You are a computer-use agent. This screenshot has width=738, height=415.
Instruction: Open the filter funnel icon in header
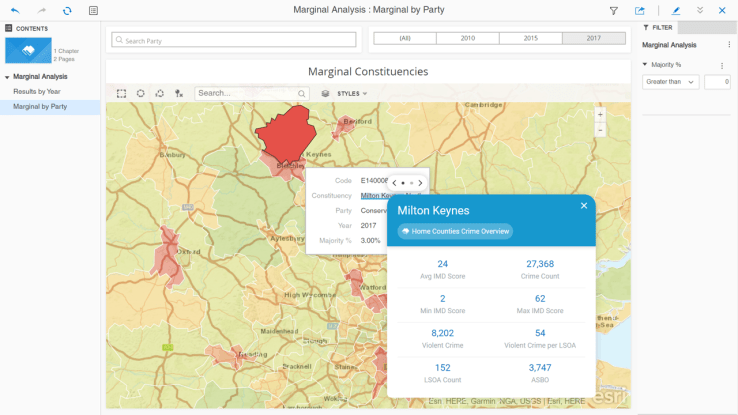click(614, 10)
